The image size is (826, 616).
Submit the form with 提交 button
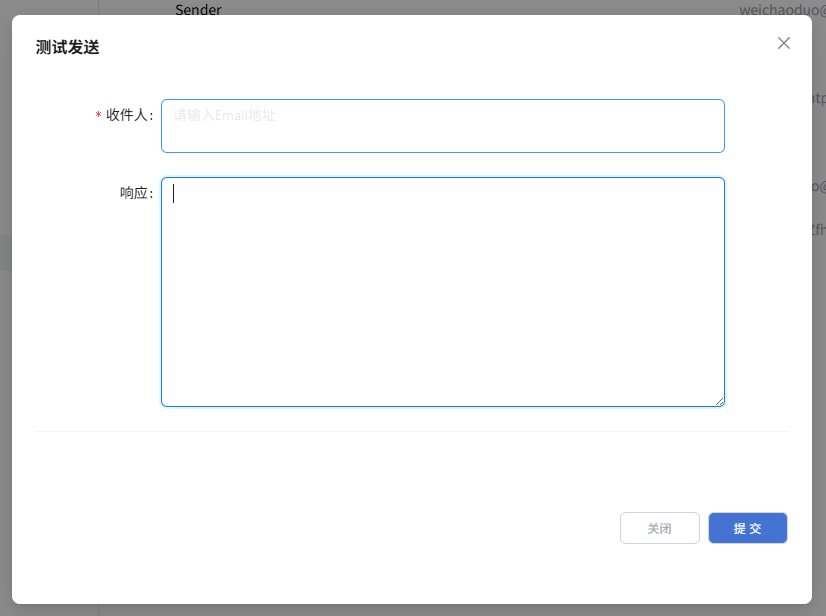(x=748, y=528)
